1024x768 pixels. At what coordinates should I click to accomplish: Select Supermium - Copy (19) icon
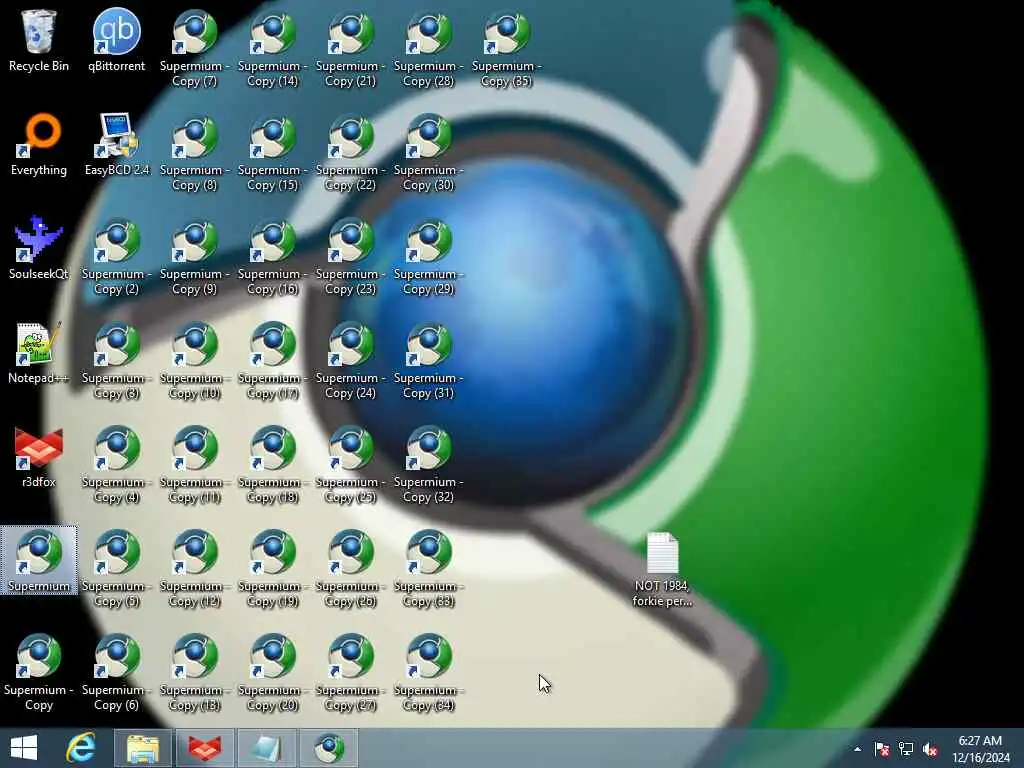tap(272, 568)
